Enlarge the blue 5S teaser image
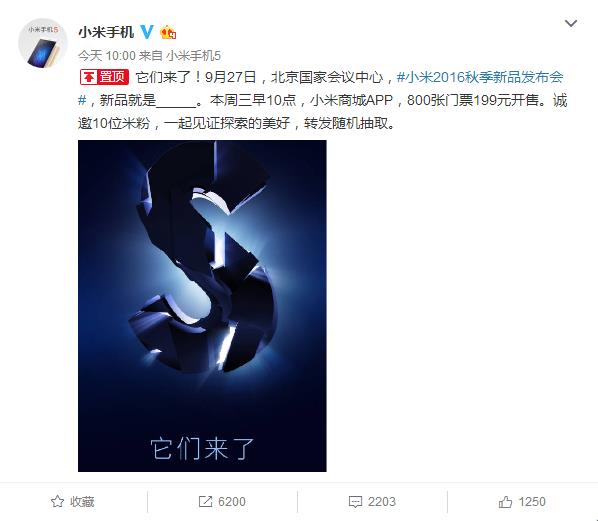Image resolution: width=598 pixels, height=521 pixels. point(202,306)
